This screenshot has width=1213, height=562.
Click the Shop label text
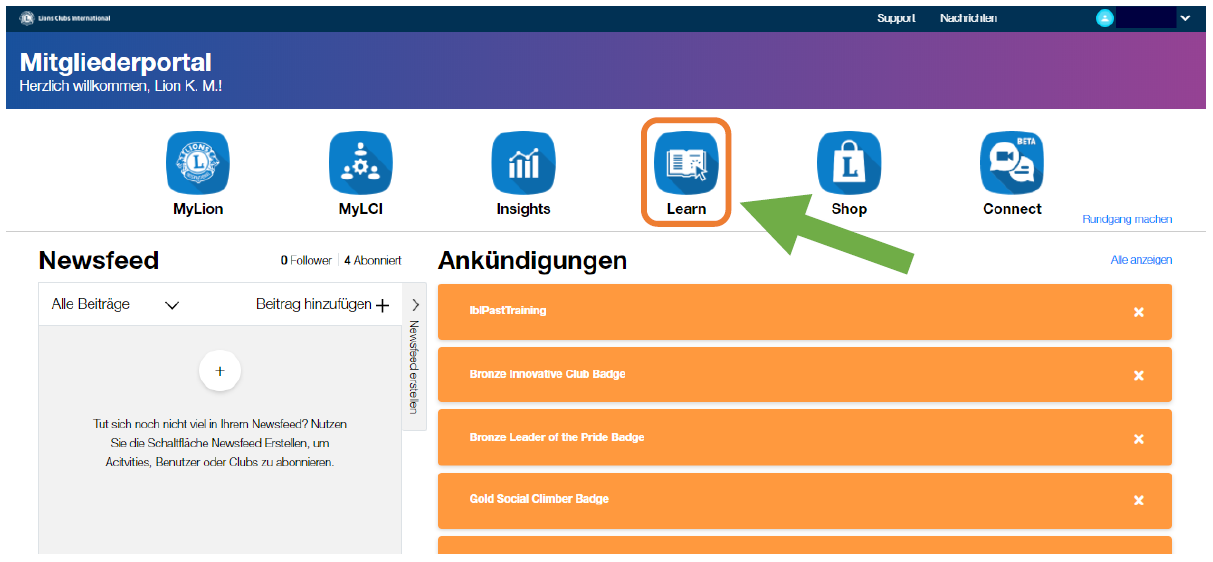pos(849,209)
